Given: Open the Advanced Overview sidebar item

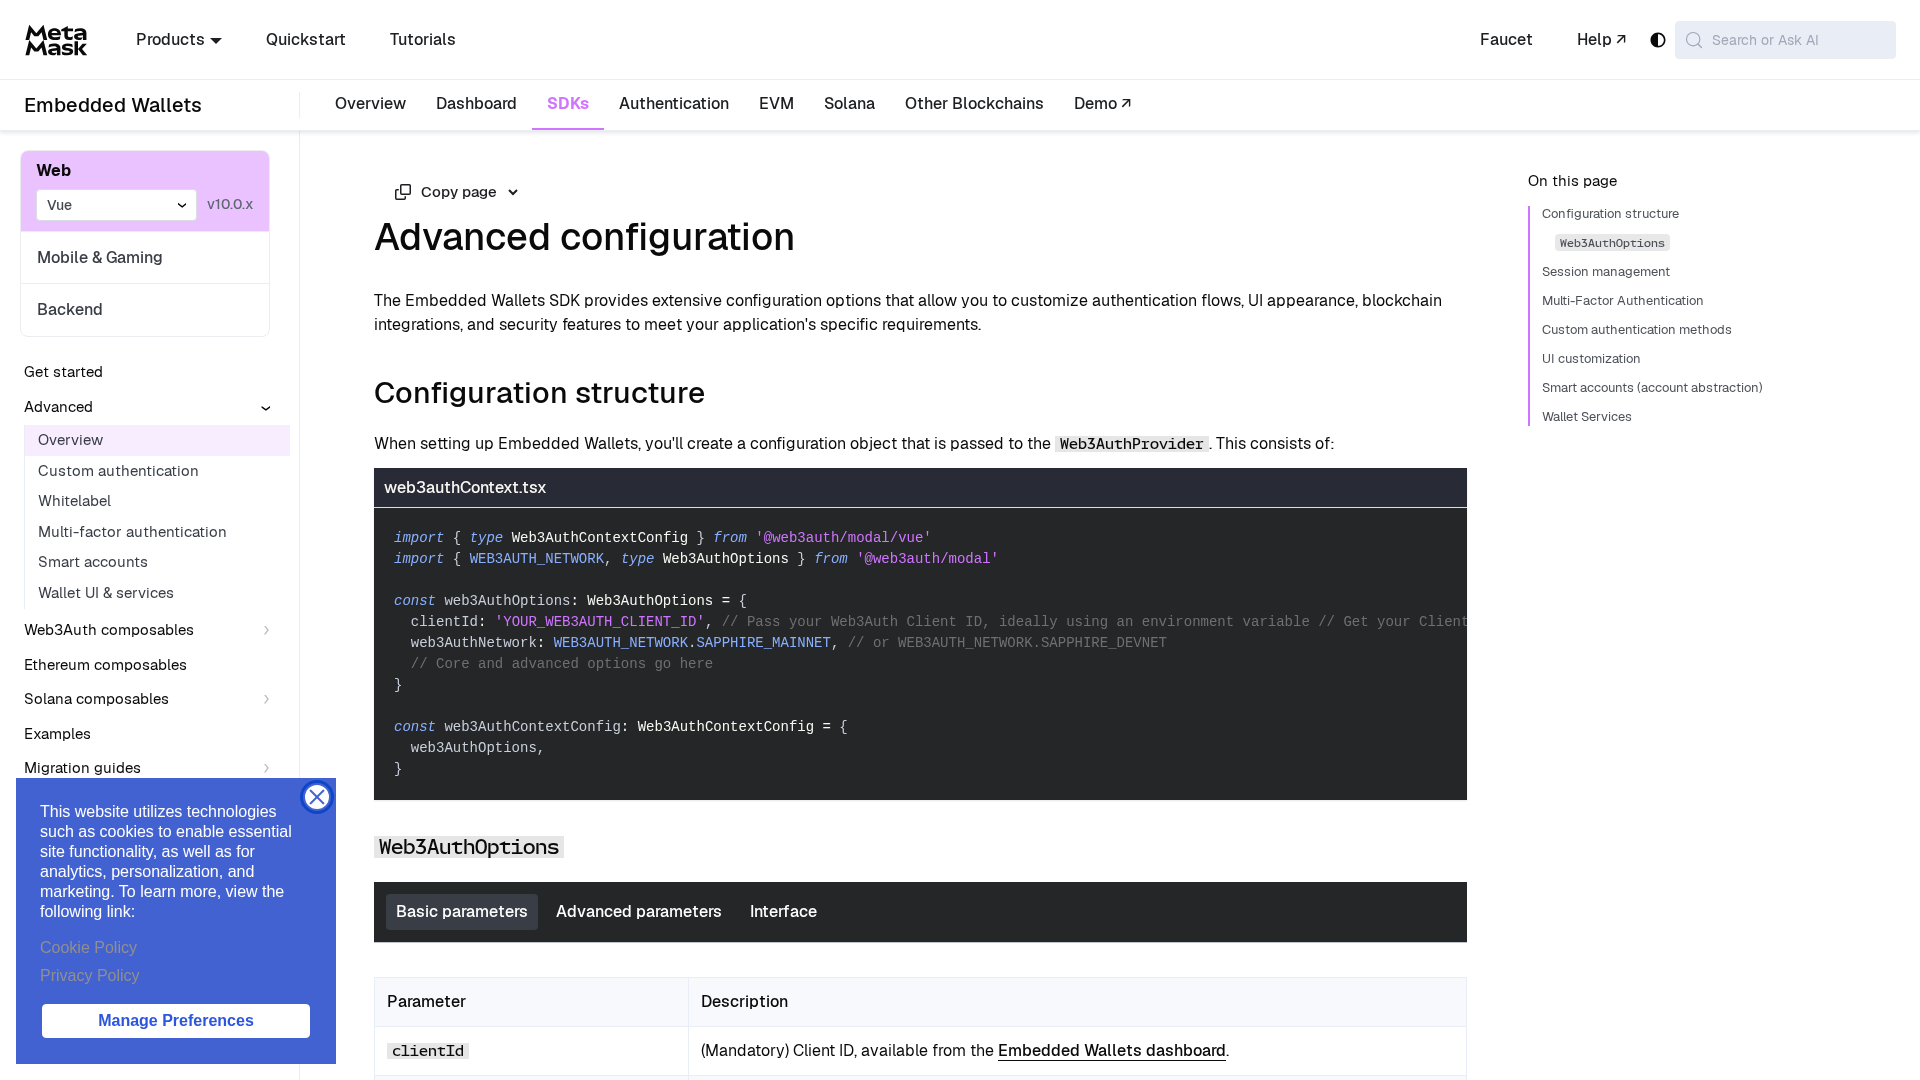Looking at the screenshot, I should (157, 440).
